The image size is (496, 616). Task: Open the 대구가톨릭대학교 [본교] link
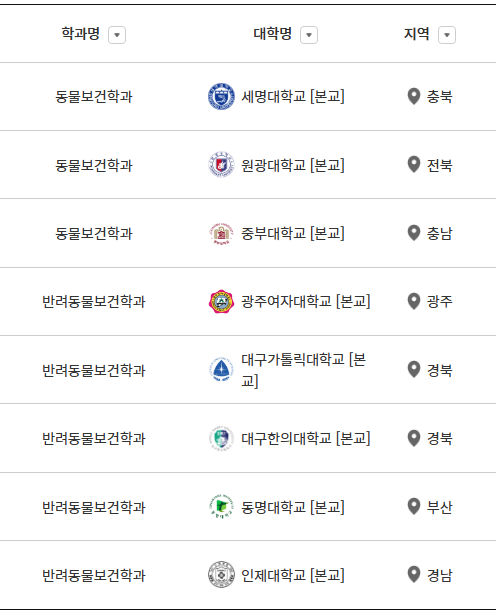coord(304,370)
